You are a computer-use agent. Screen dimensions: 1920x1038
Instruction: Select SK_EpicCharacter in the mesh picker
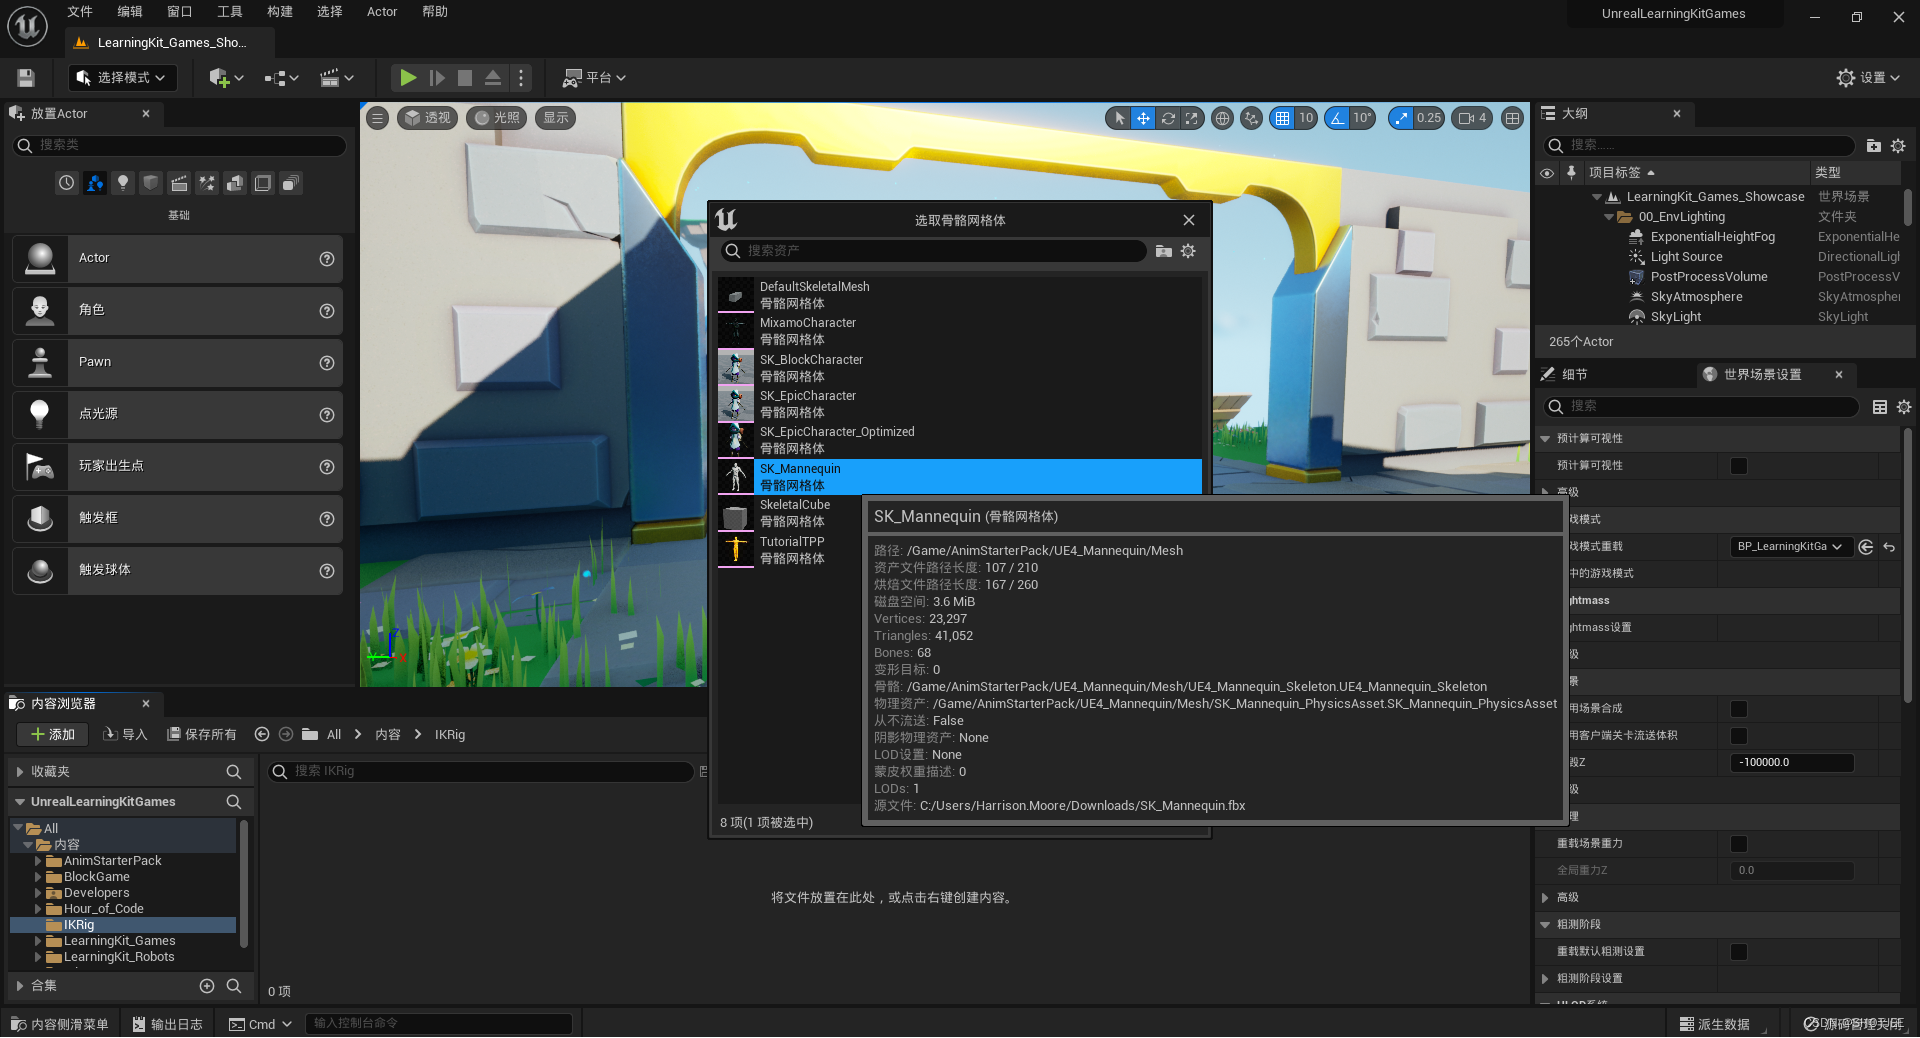[x=960, y=404]
